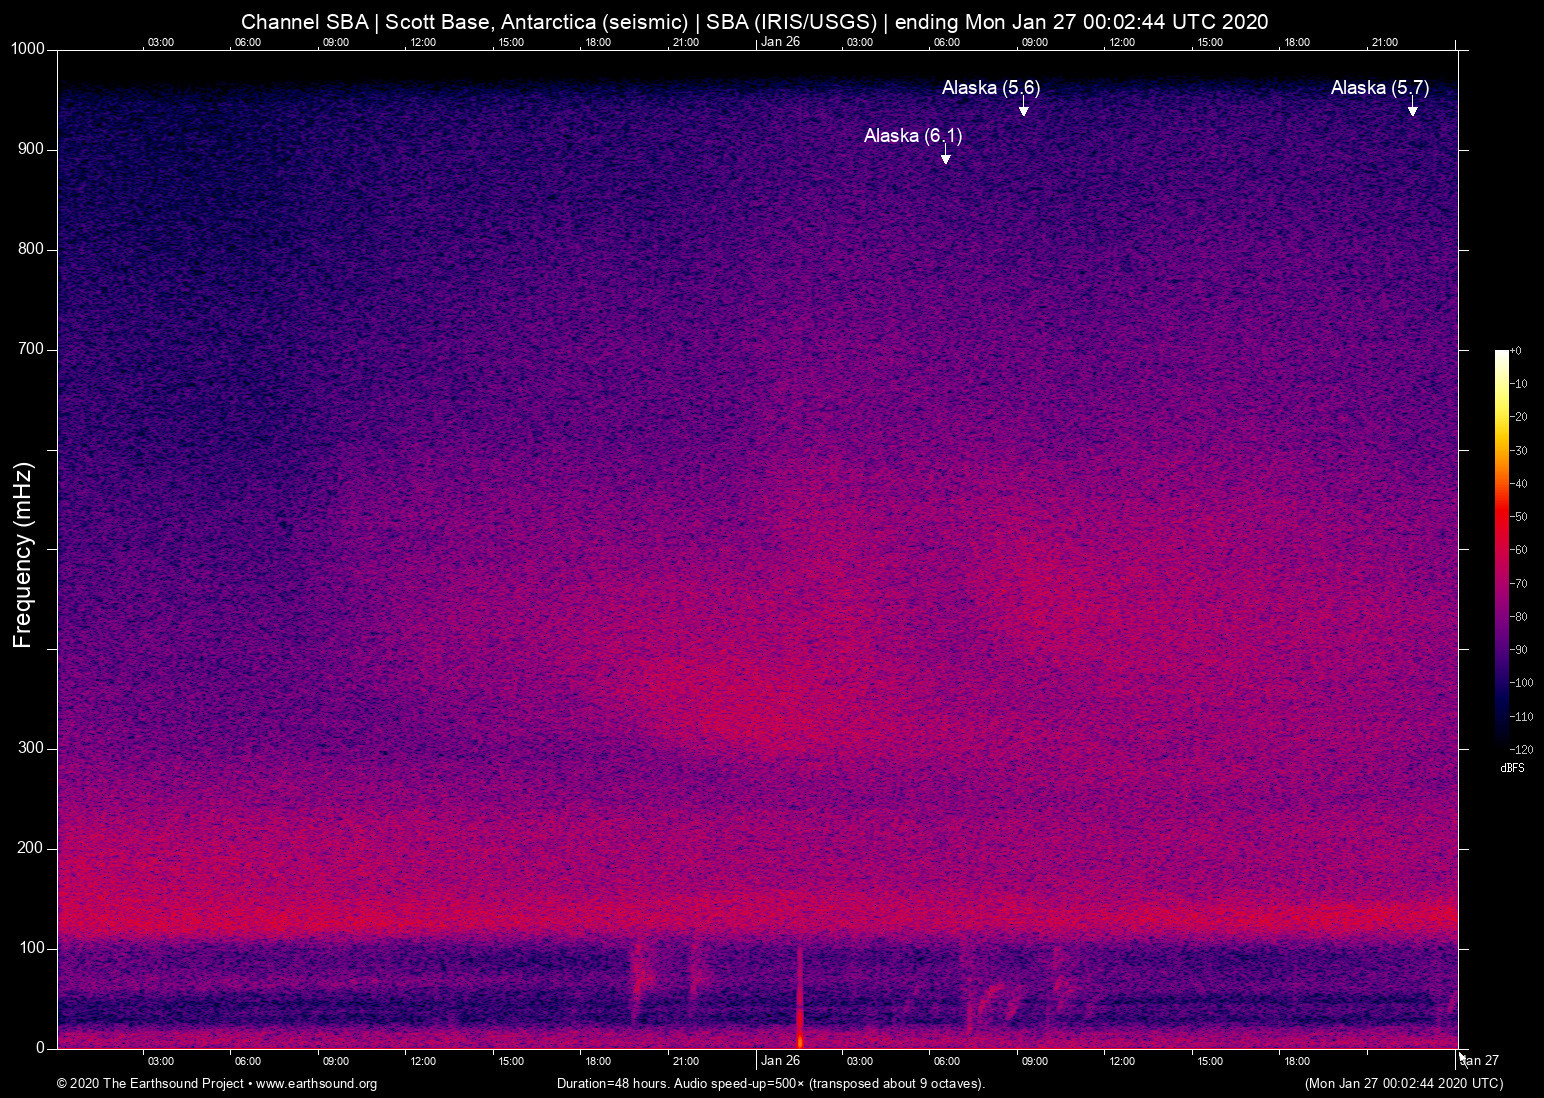Click the +0 value atop the dBFS scale
This screenshot has width=1544, height=1098.
pos(1517,350)
